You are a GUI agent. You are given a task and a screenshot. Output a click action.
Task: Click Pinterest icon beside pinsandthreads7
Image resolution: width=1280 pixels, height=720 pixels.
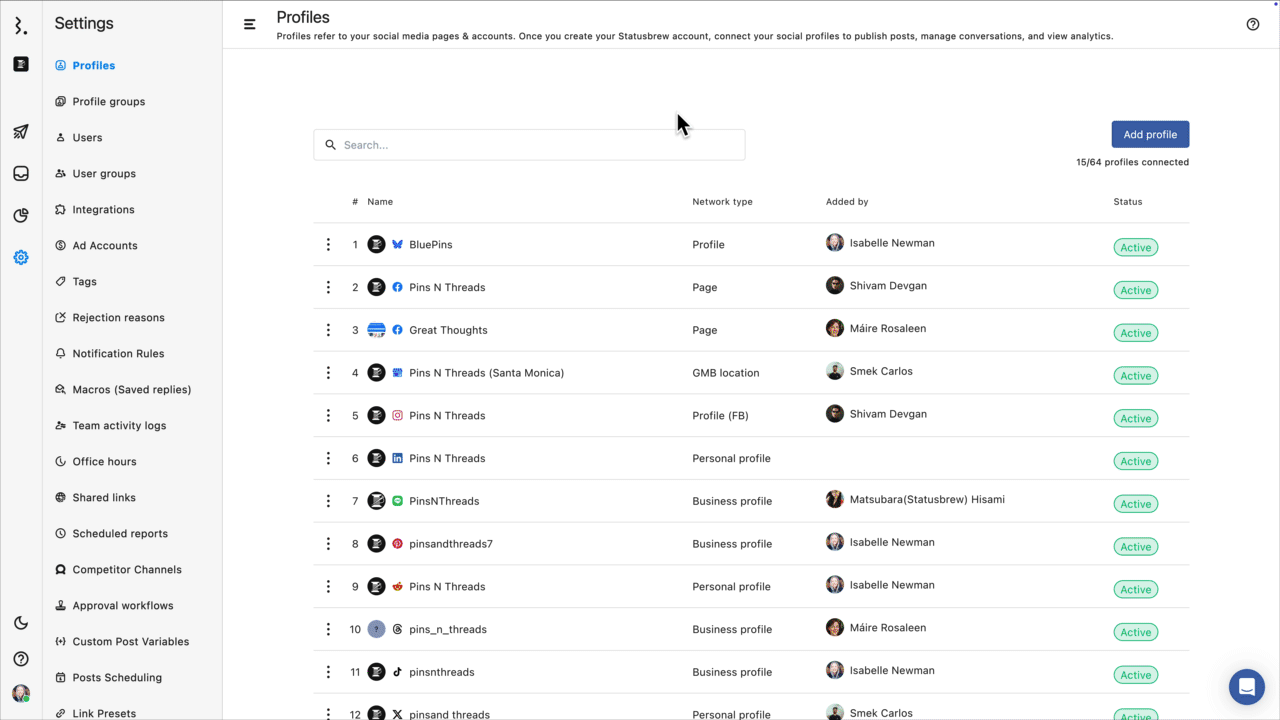click(x=397, y=544)
